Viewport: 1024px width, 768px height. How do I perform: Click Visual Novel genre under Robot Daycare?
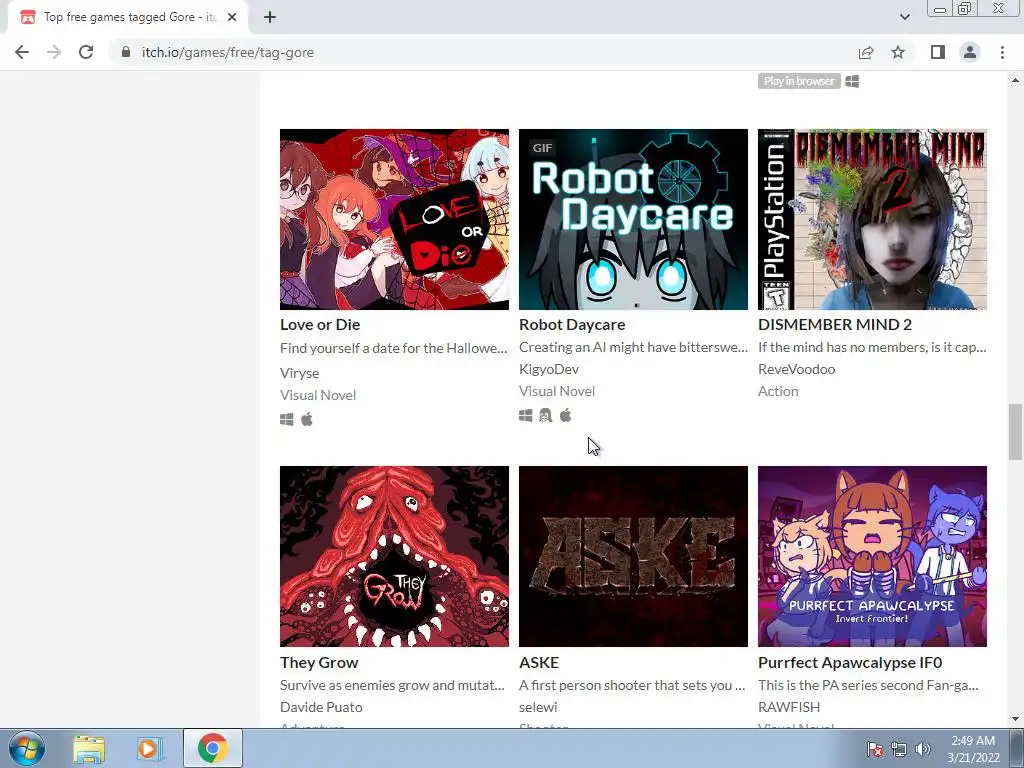(x=557, y=391)
